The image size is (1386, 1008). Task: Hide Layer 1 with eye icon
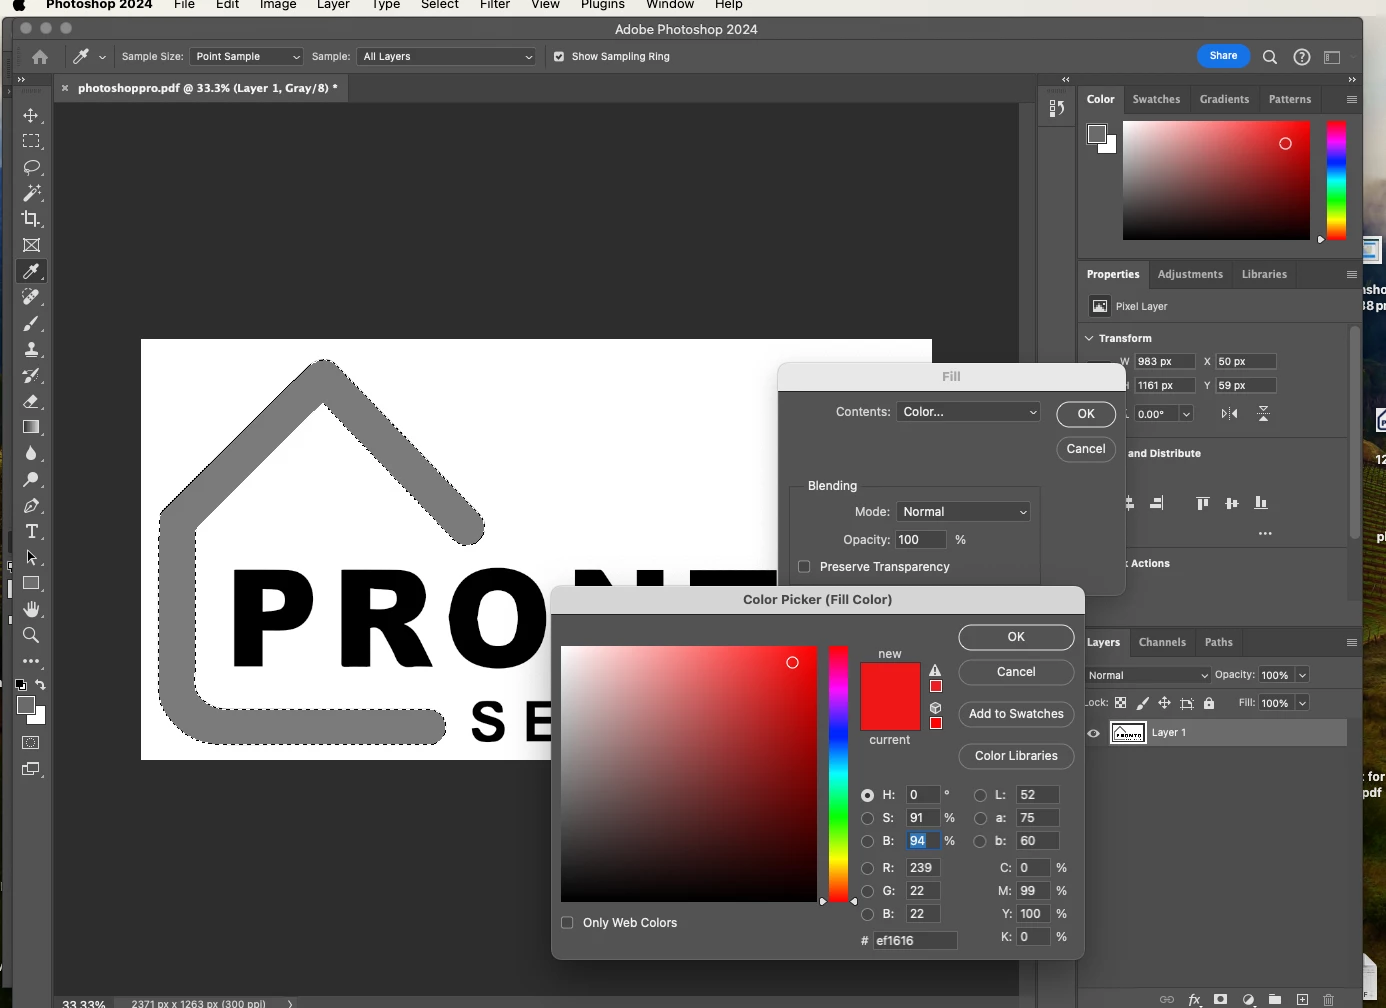tap(1094, 733)
